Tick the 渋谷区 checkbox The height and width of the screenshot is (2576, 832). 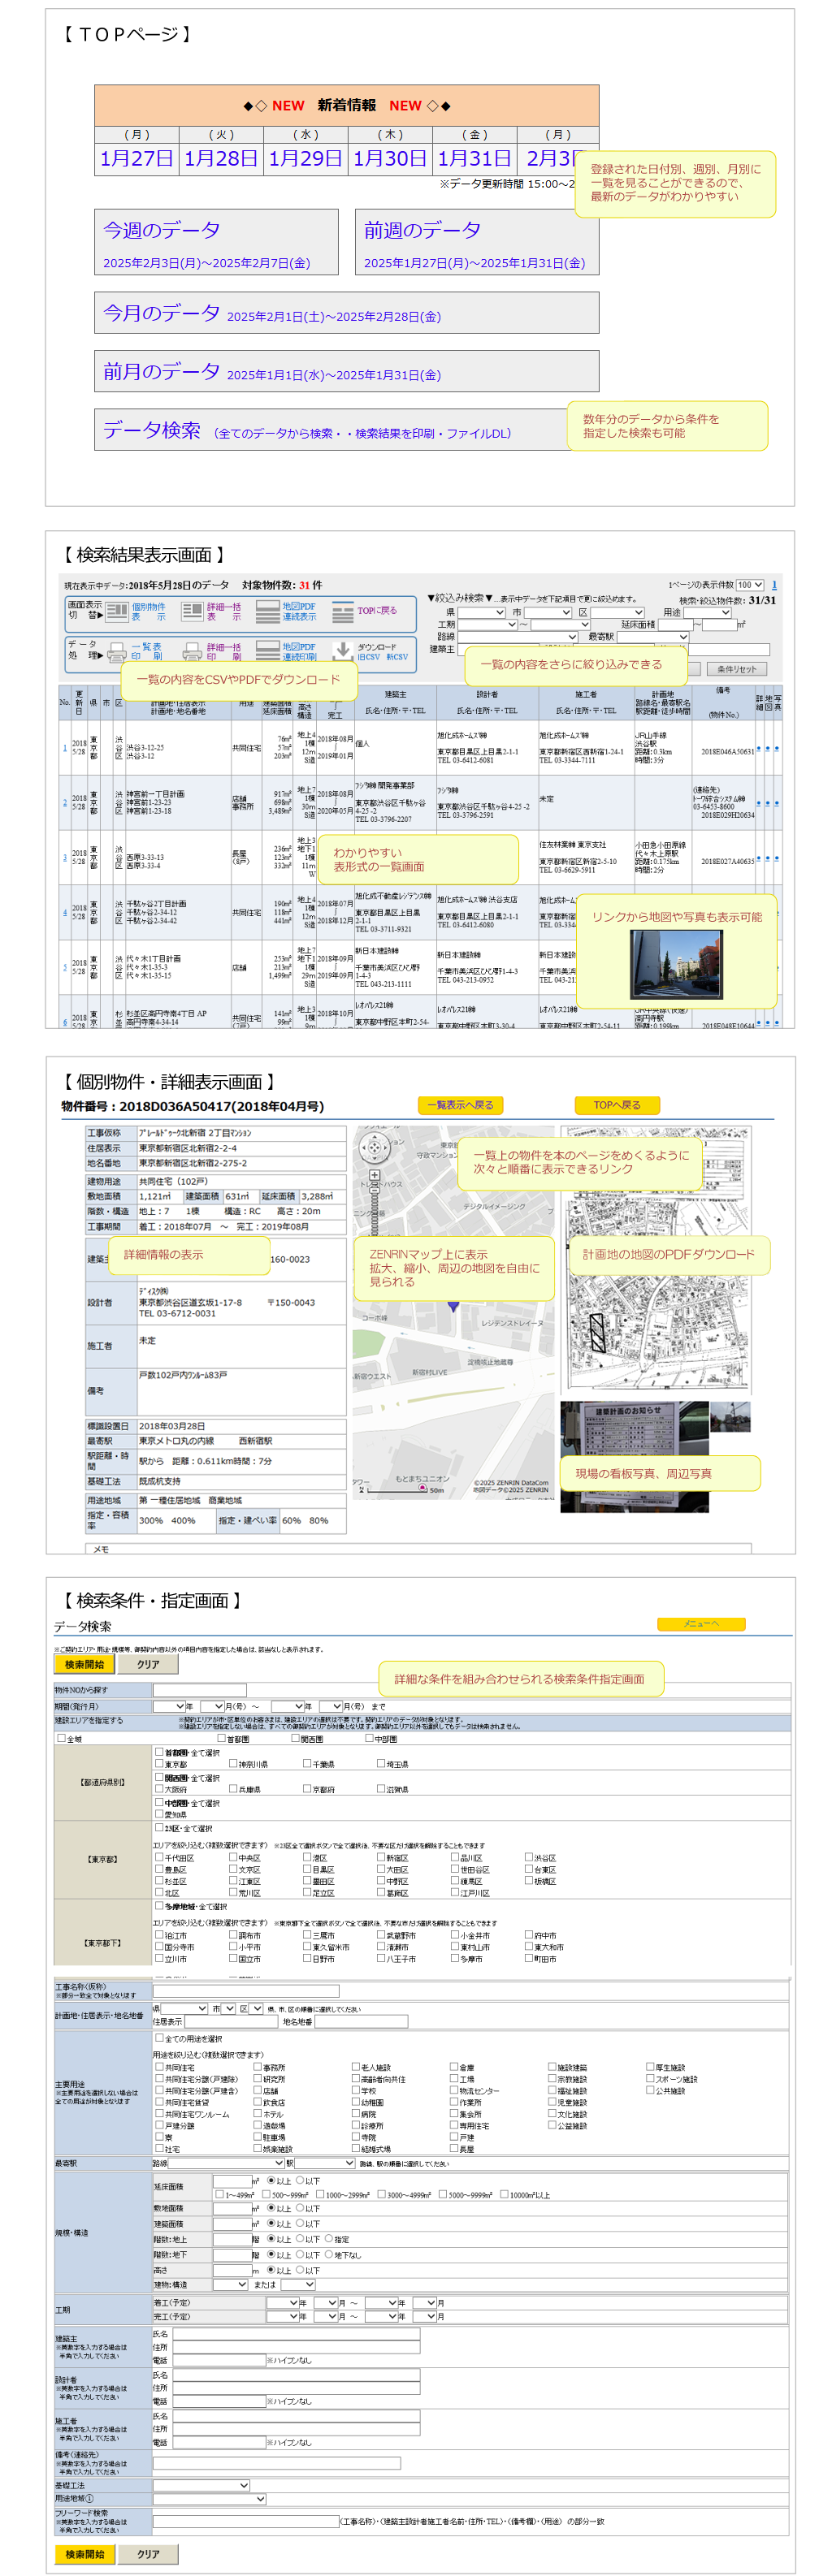click(529, 1857)
